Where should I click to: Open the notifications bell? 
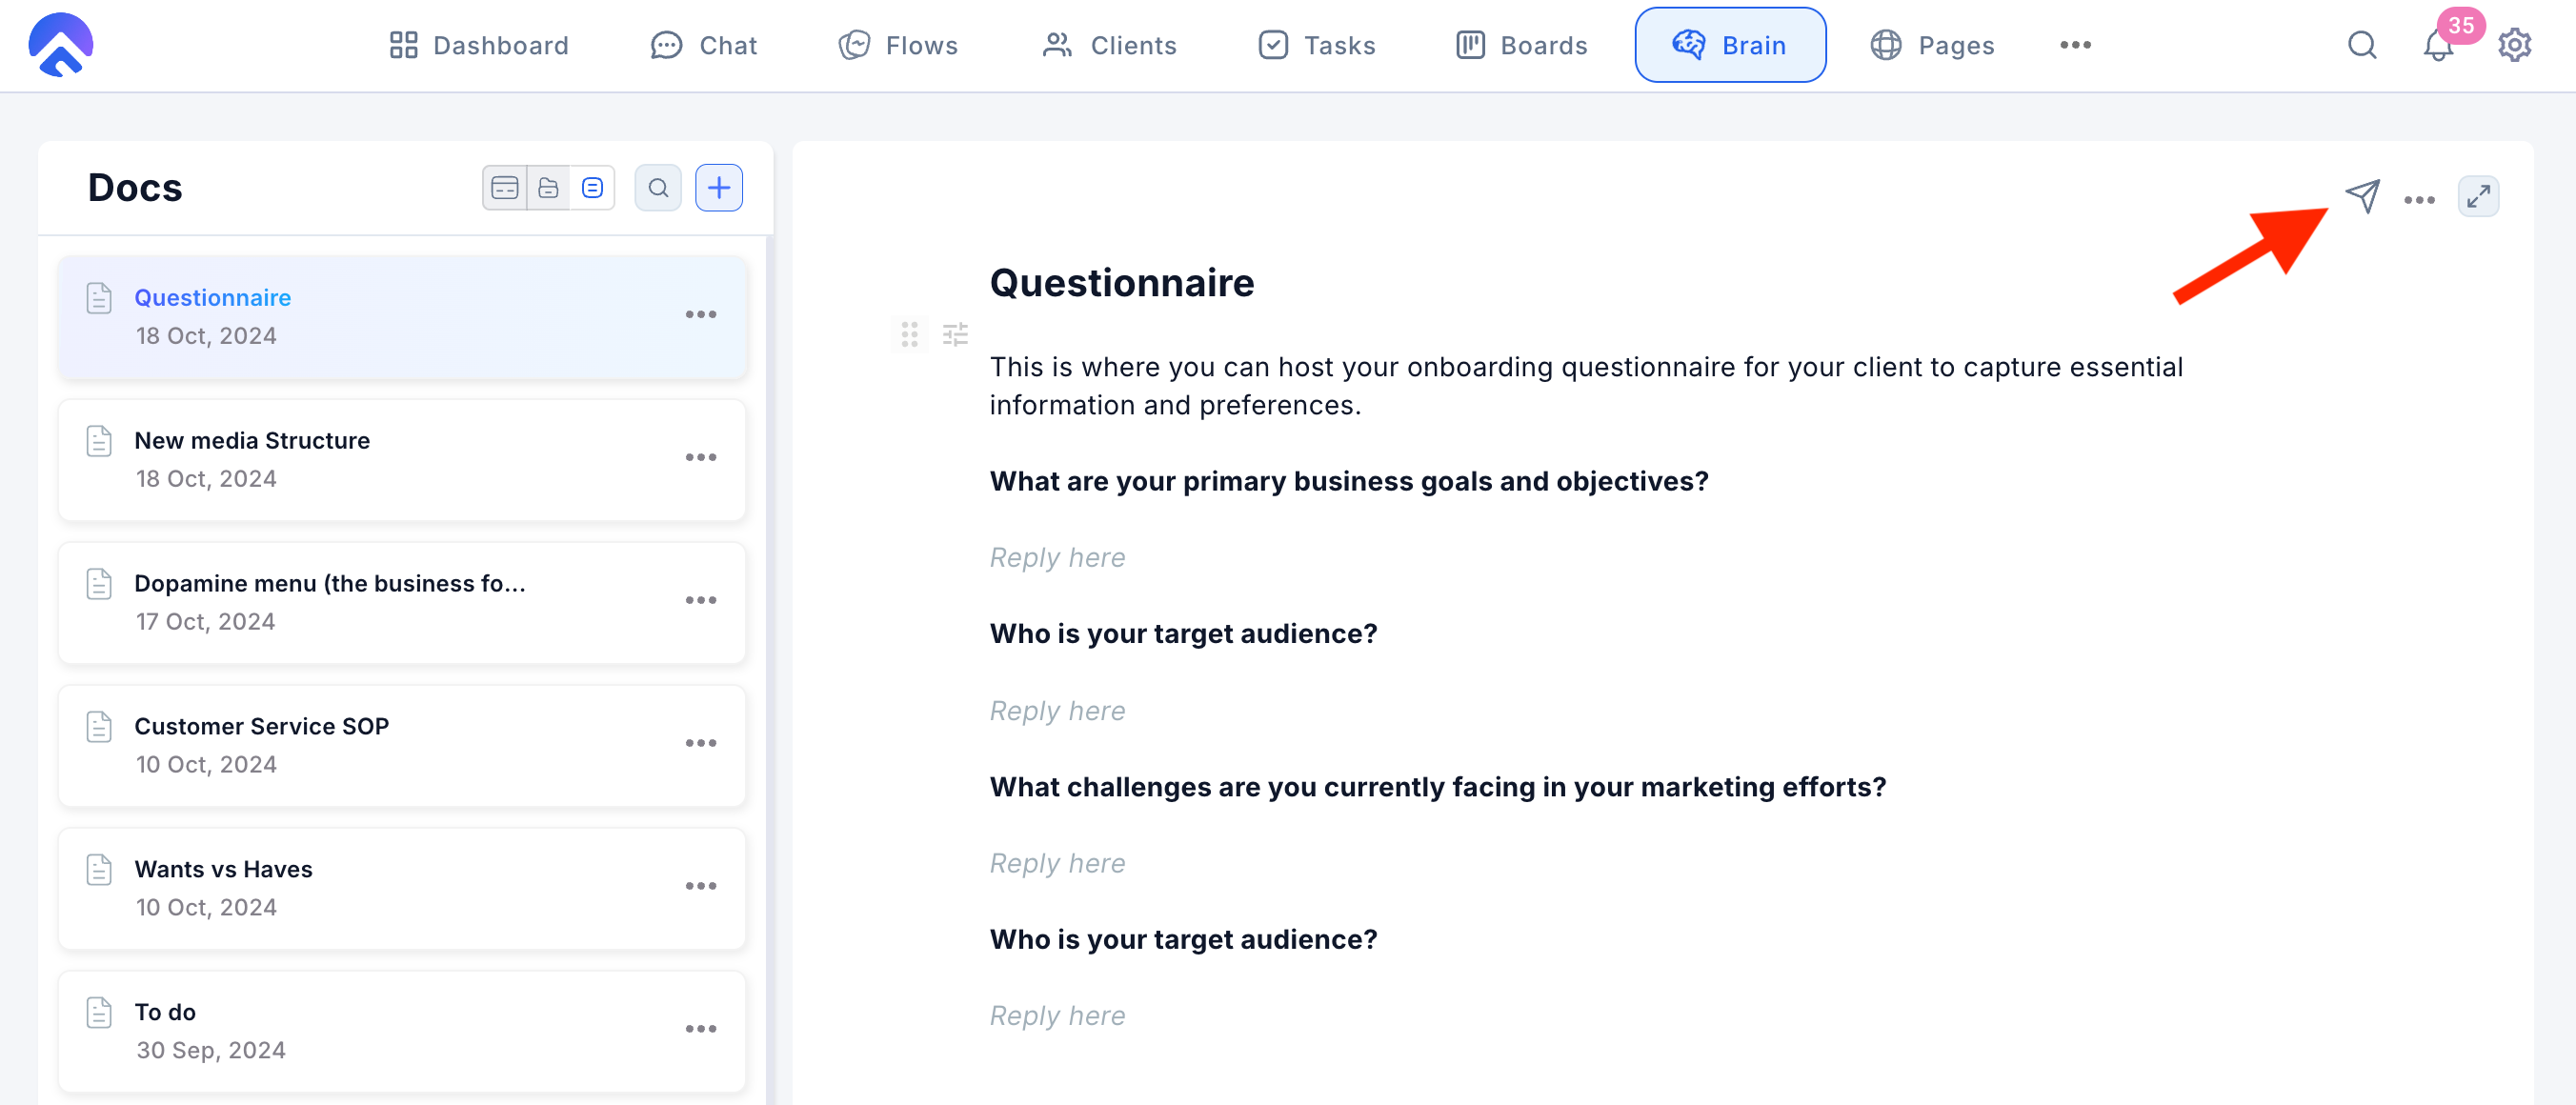[x=2438, y=46]
